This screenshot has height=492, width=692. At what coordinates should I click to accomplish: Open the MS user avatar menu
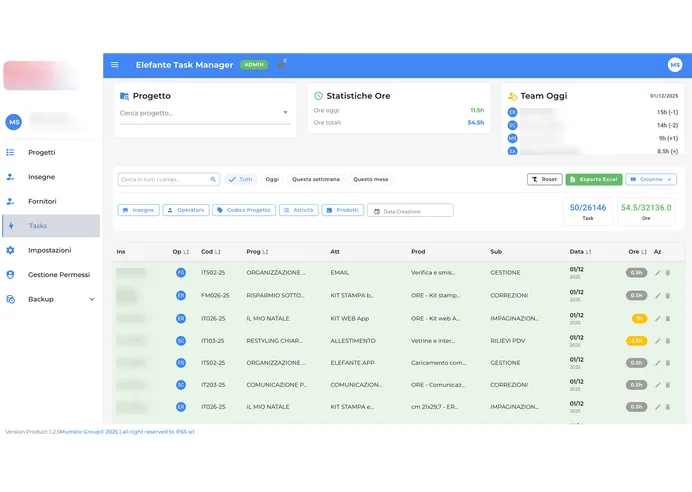(675, 65)
